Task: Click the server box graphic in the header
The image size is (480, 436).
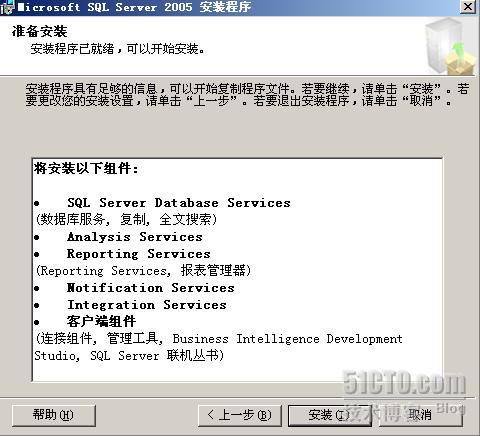Action: click(450, 47)
